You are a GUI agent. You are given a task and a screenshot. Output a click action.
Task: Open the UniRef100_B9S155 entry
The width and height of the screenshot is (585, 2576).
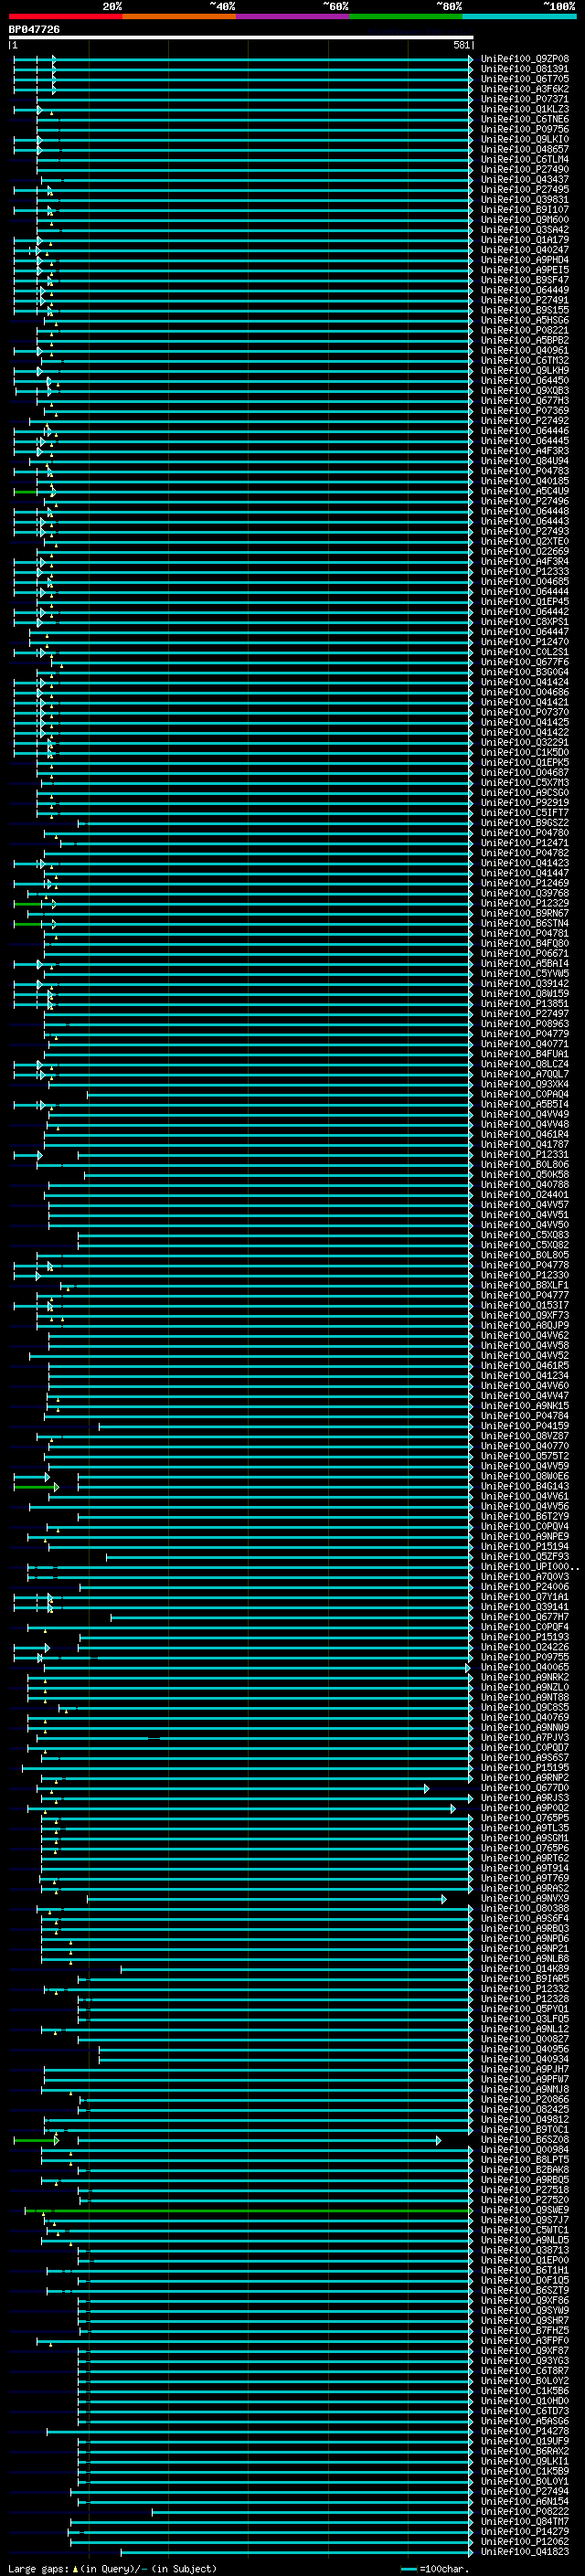point(525,310)
